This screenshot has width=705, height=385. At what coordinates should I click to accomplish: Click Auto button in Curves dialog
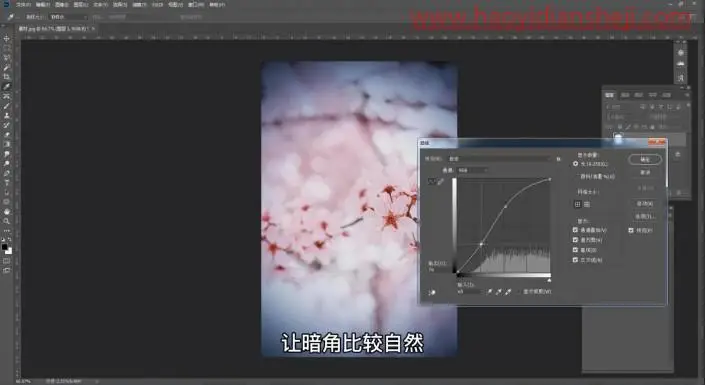click(x=645, y=204)
